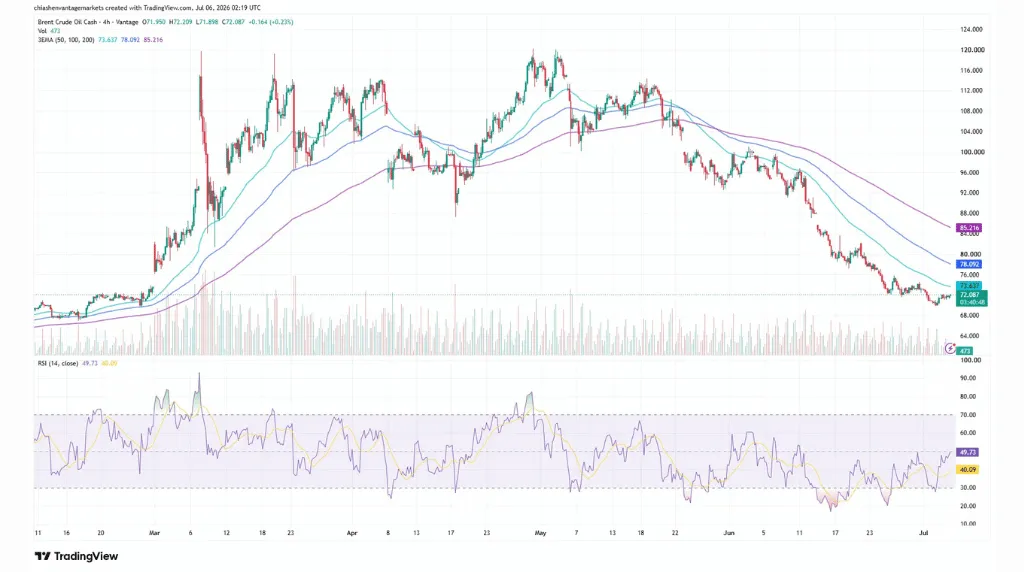Image resolution: width=1024 pixels, height=572 pixels.
Task: Click the green 72.087 current price label
Action: tap(972, 298)
